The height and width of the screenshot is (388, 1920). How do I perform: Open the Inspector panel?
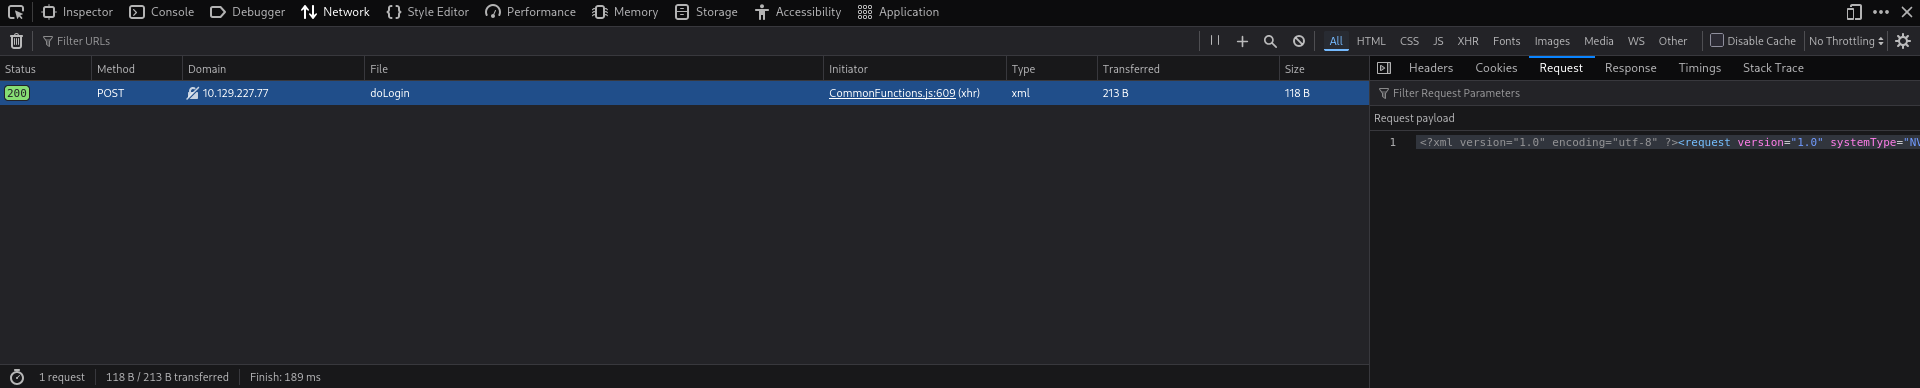(77, 12)
